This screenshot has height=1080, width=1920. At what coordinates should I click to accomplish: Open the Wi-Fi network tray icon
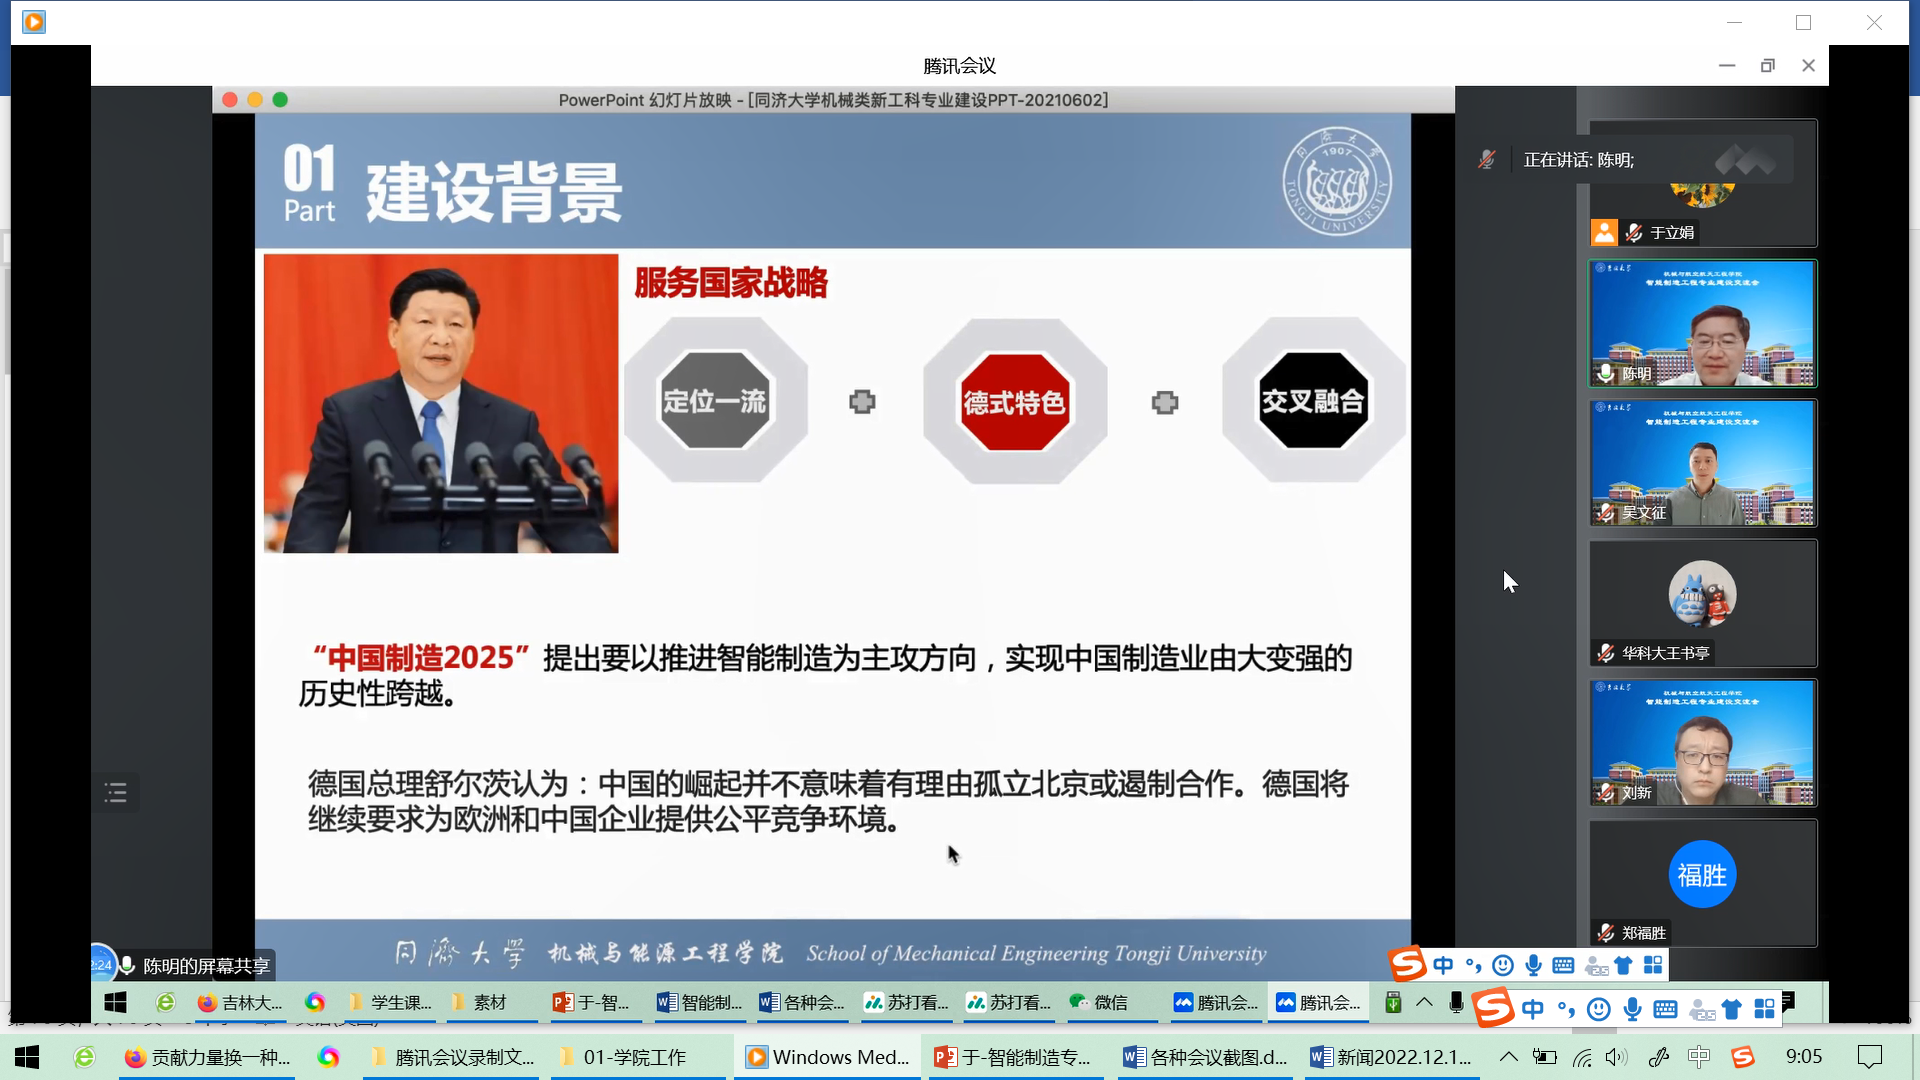pos(1582,1057)
